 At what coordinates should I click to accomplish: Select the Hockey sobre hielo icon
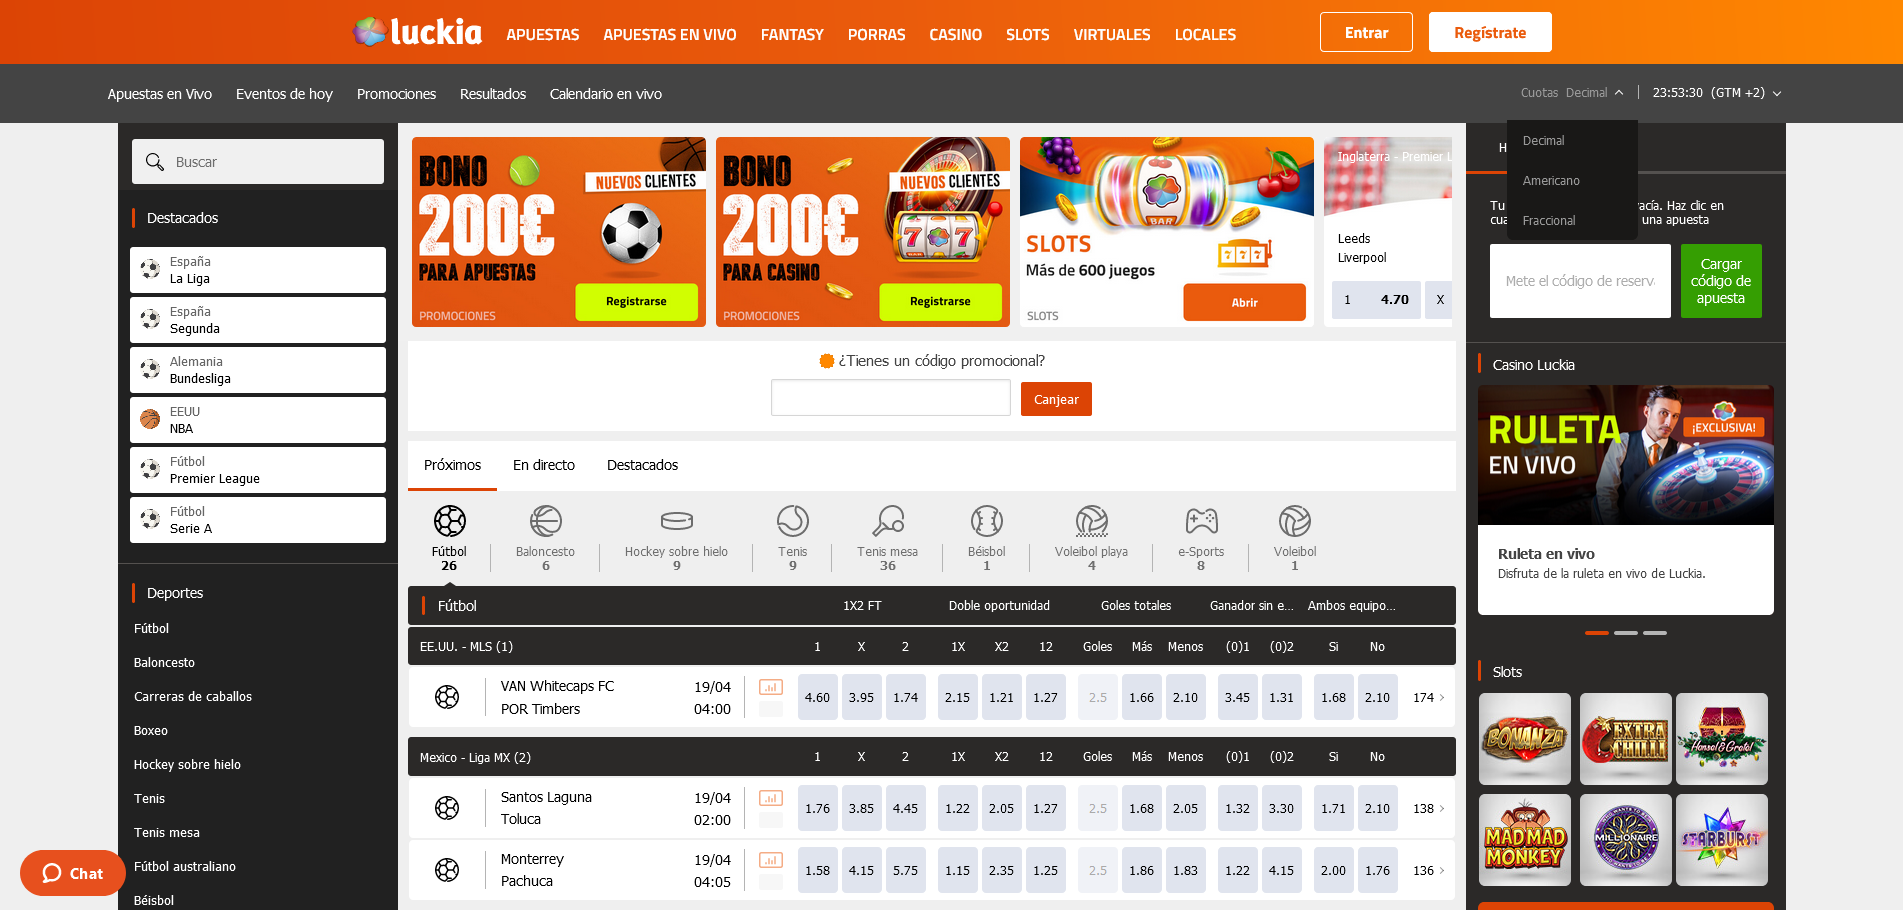(x=676, y=521)
